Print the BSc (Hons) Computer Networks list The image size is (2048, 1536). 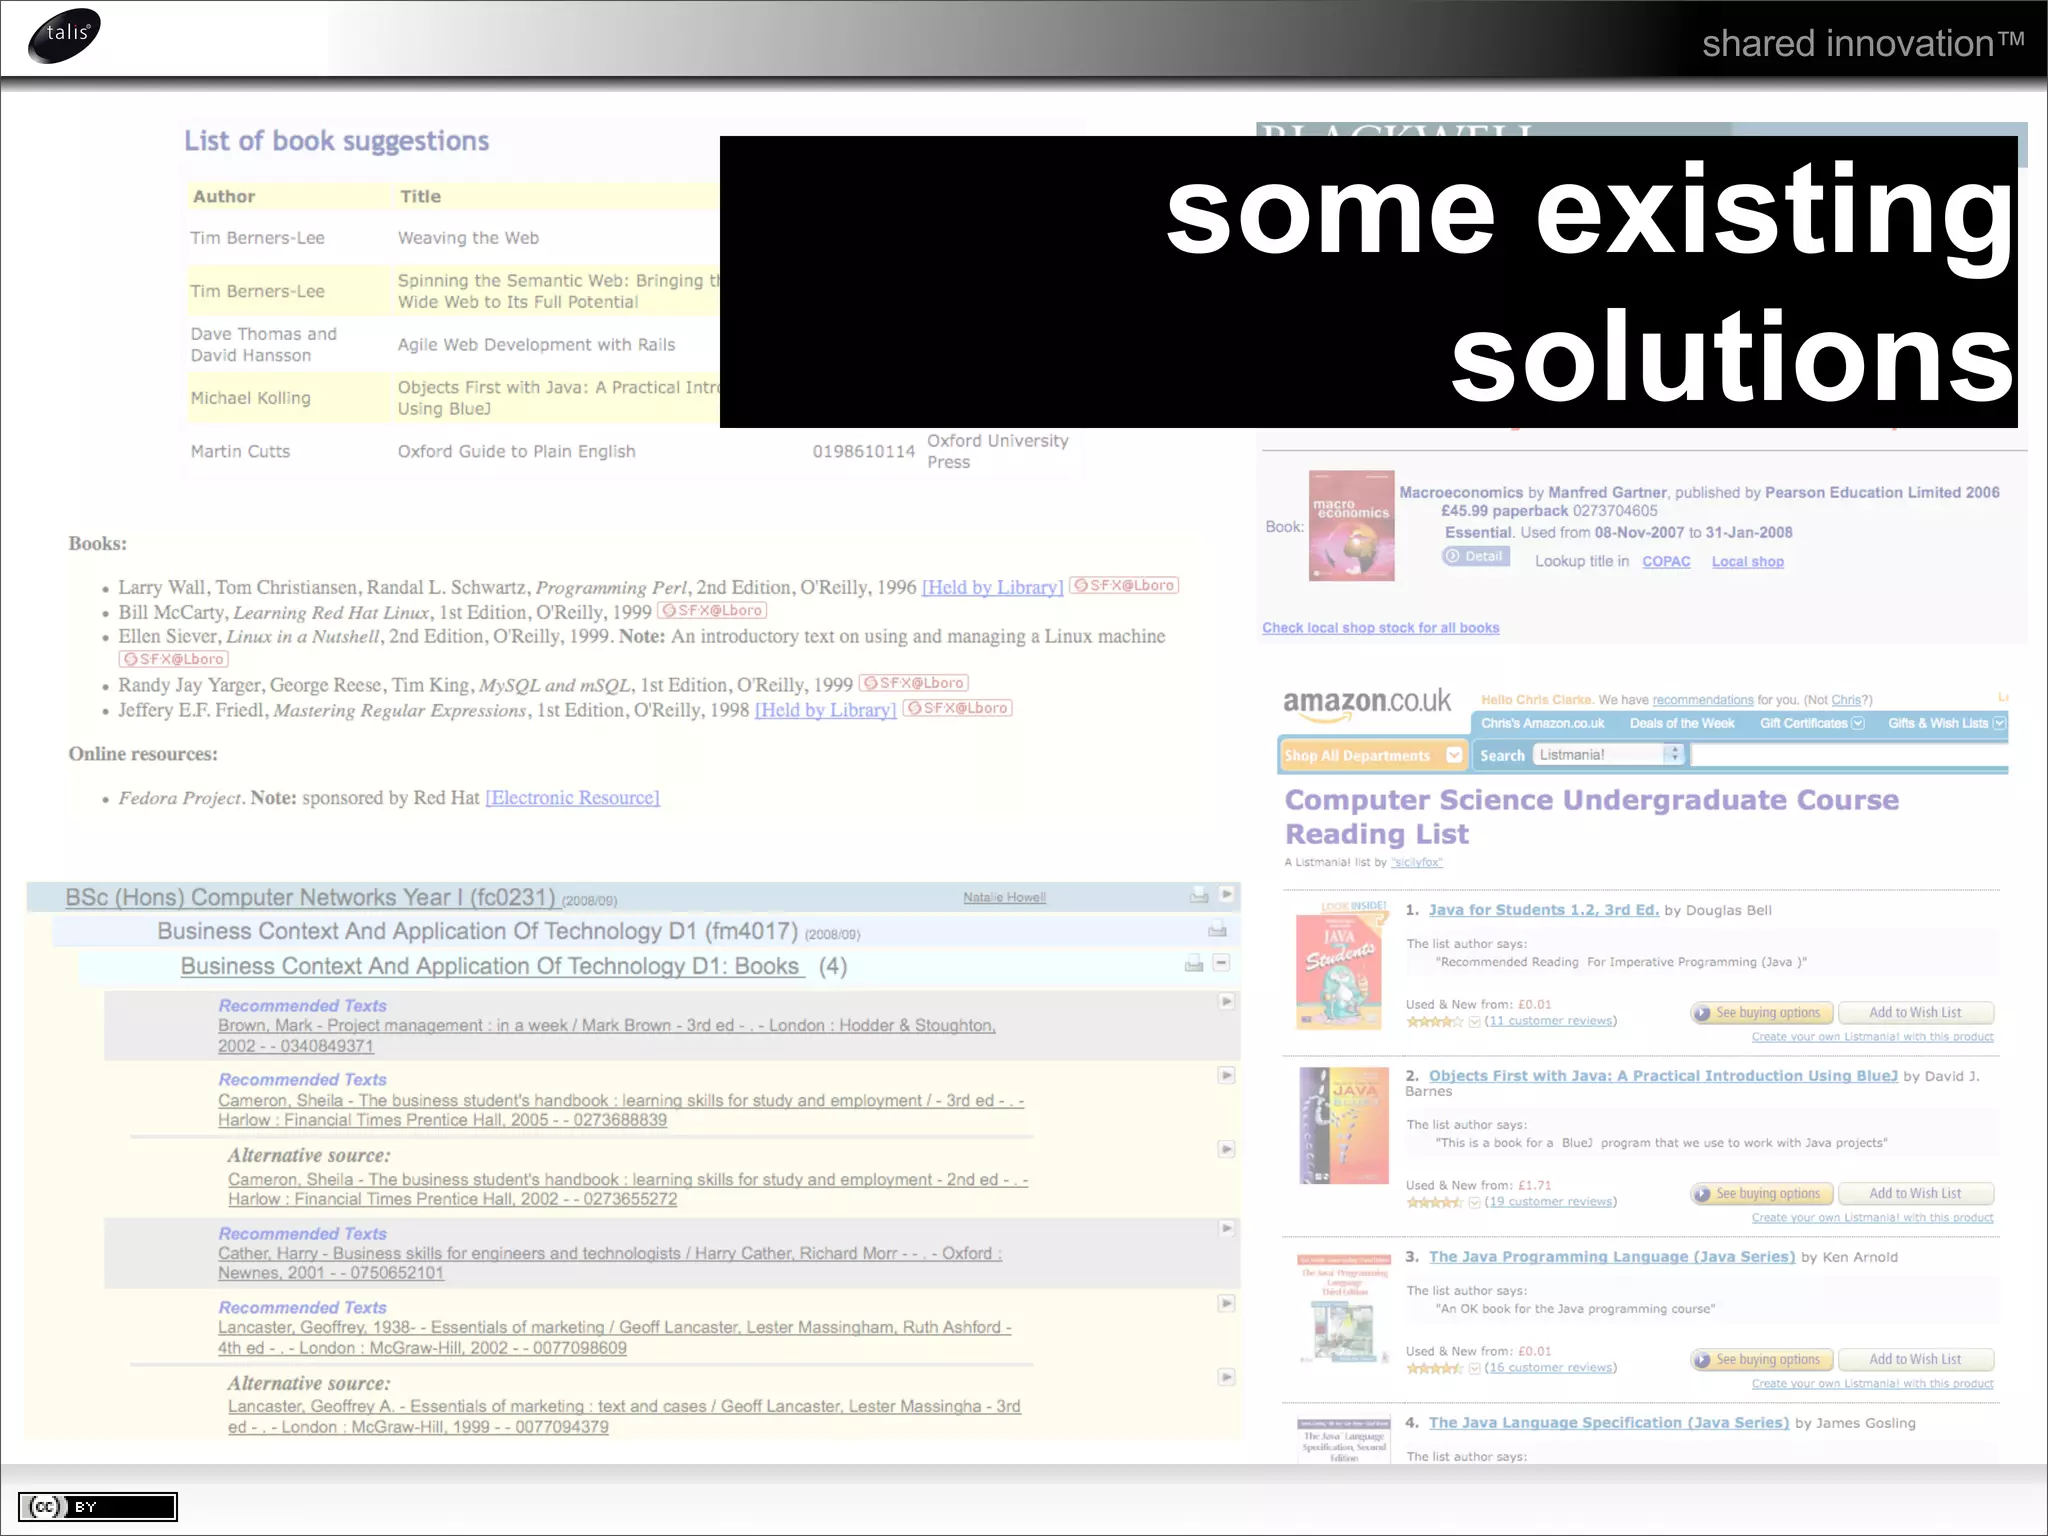(x=1199, y=896)
